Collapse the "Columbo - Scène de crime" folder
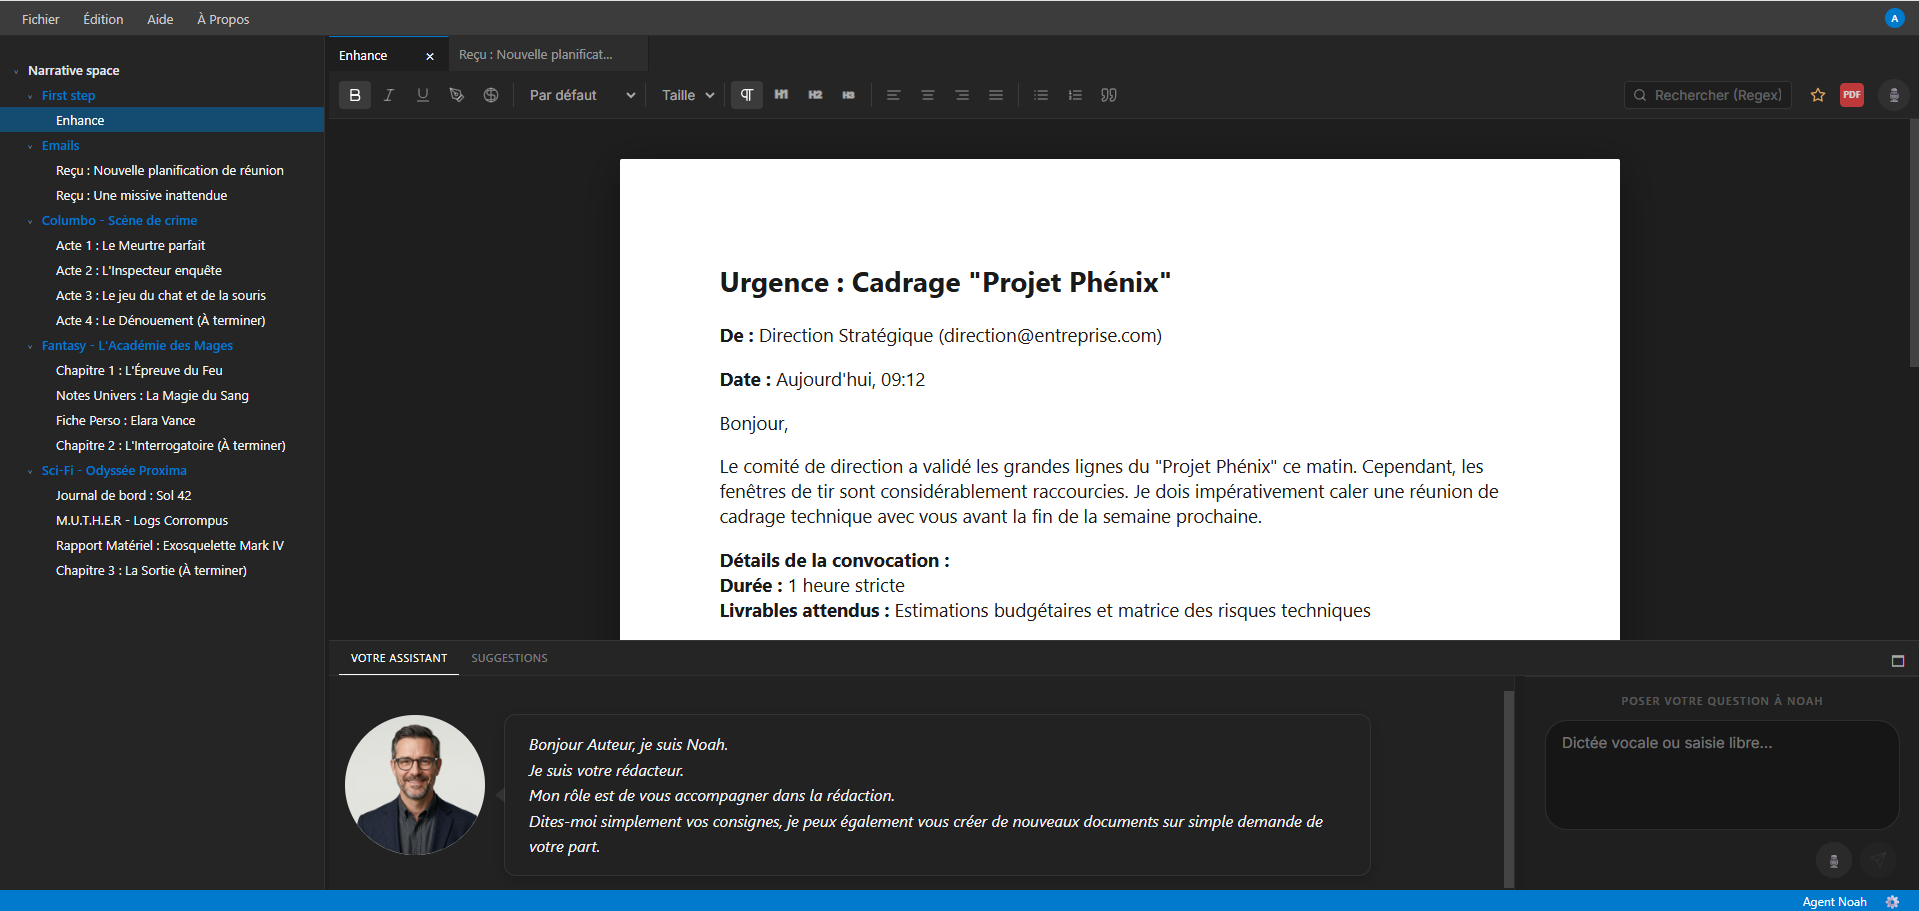The height and width of the screenshot is (911, 1919). (x=30, y=221)
